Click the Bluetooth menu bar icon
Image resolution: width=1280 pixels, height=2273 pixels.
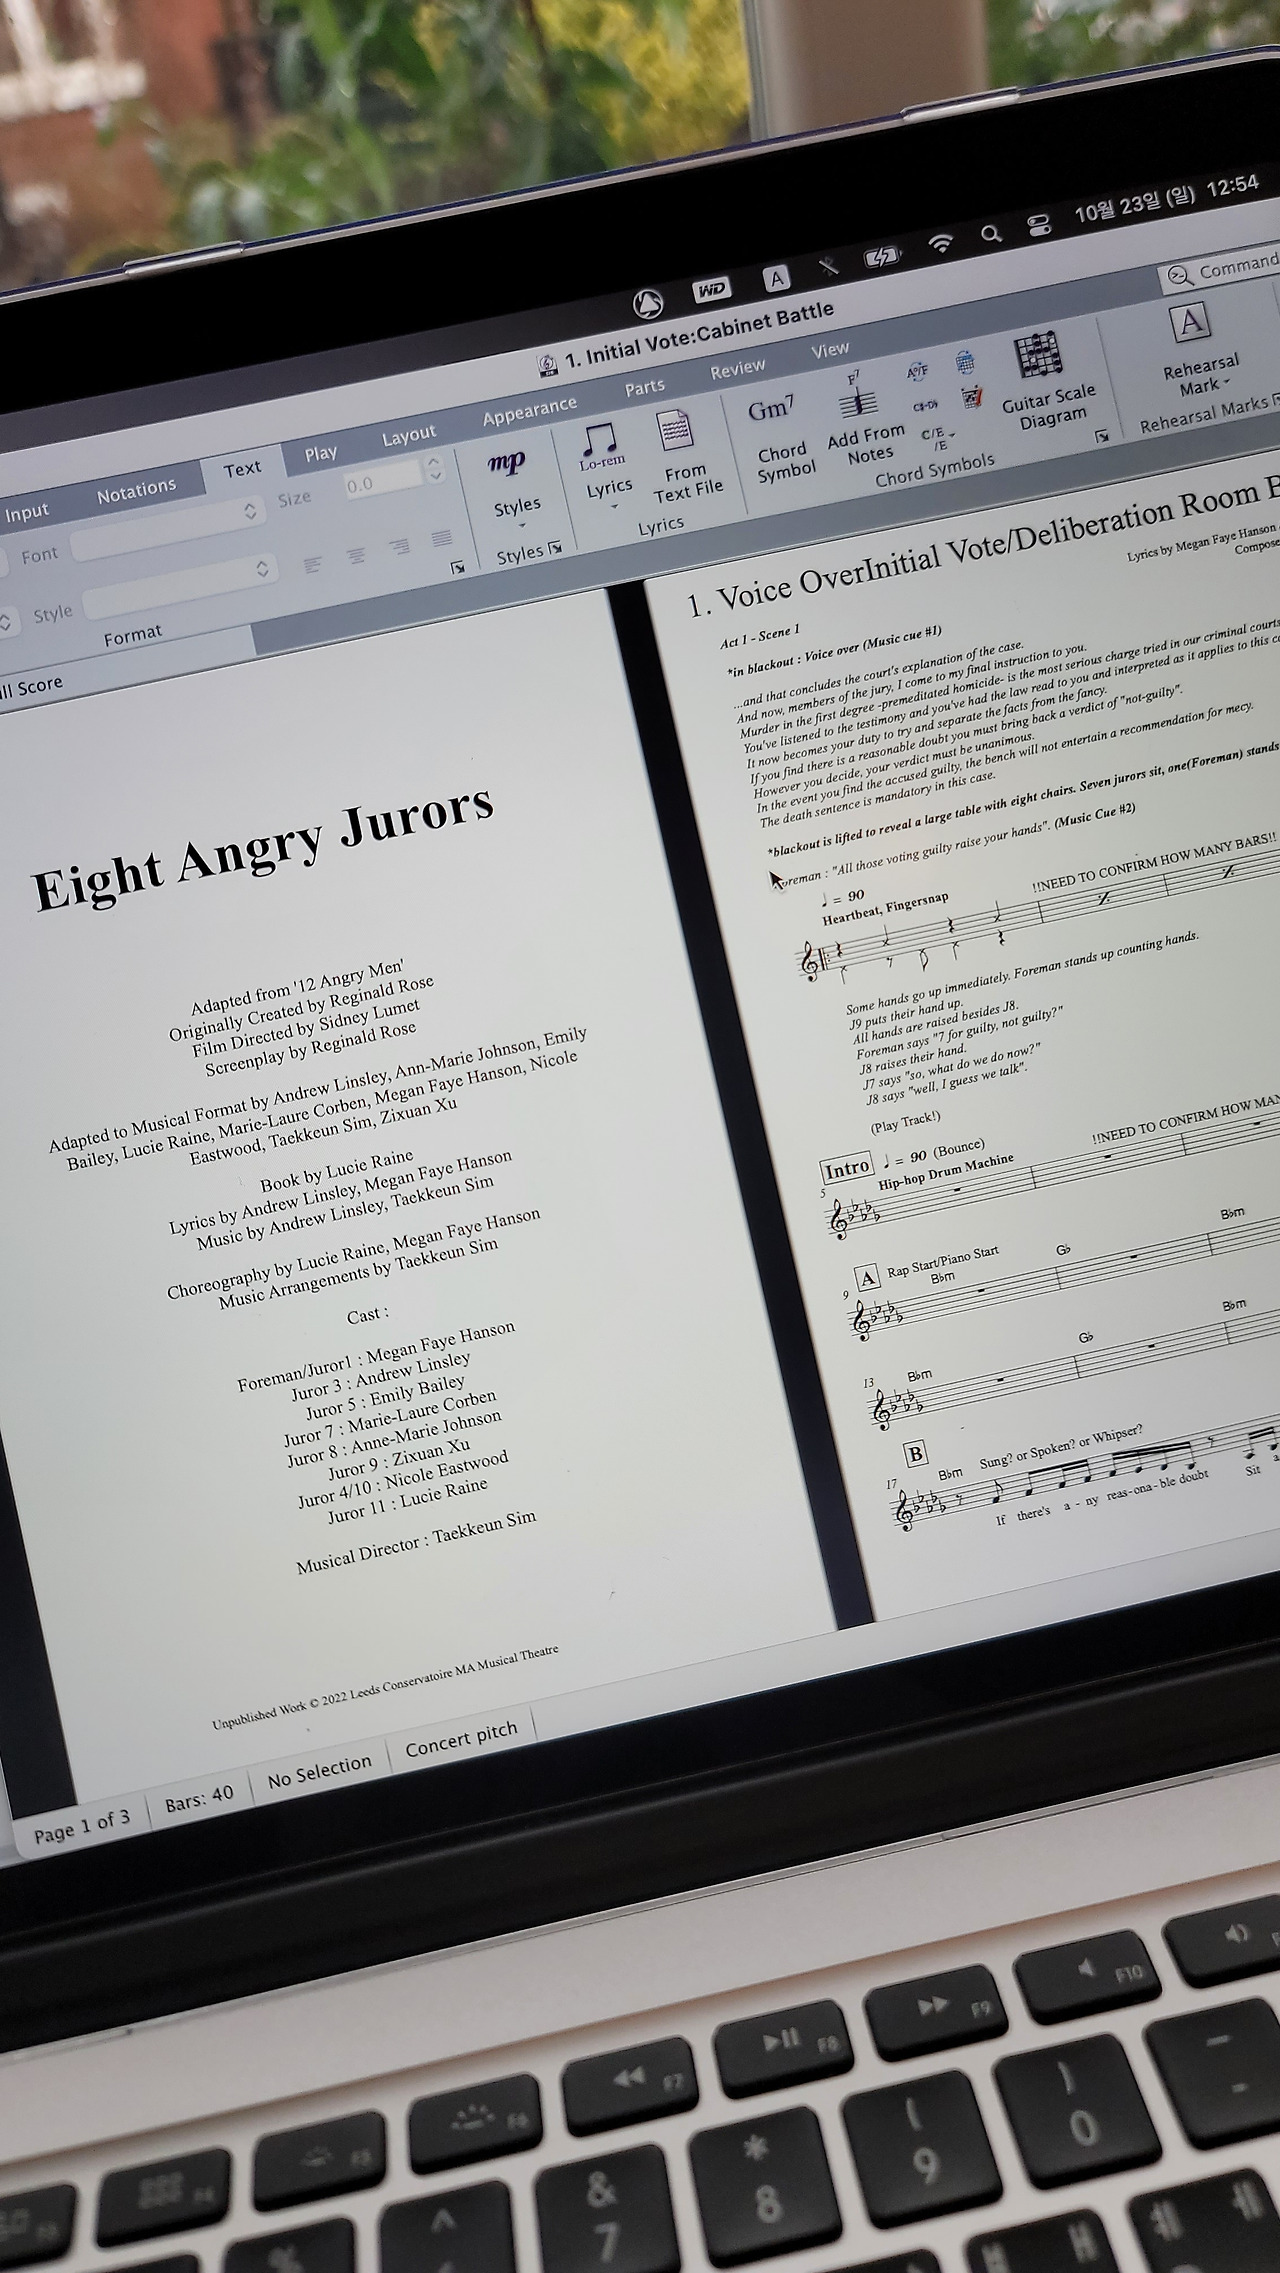click(x=828, y=266)
